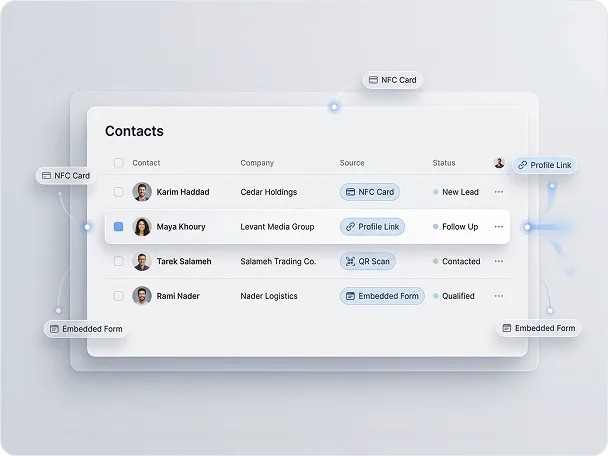The height and width of the screenshot is (456, 608).
Task: Click the Embedded Form chip below the Status column
Action: click(539, 328)
